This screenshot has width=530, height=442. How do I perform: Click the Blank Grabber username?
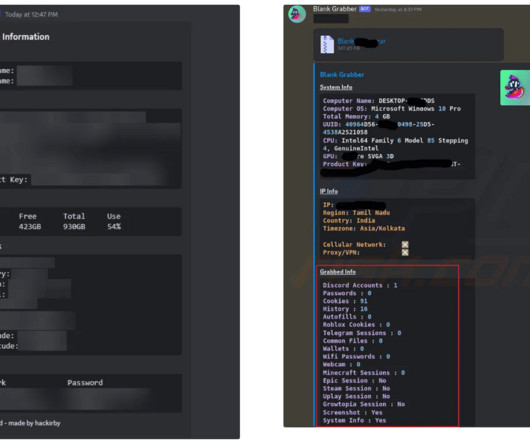(x=335, y=9)
